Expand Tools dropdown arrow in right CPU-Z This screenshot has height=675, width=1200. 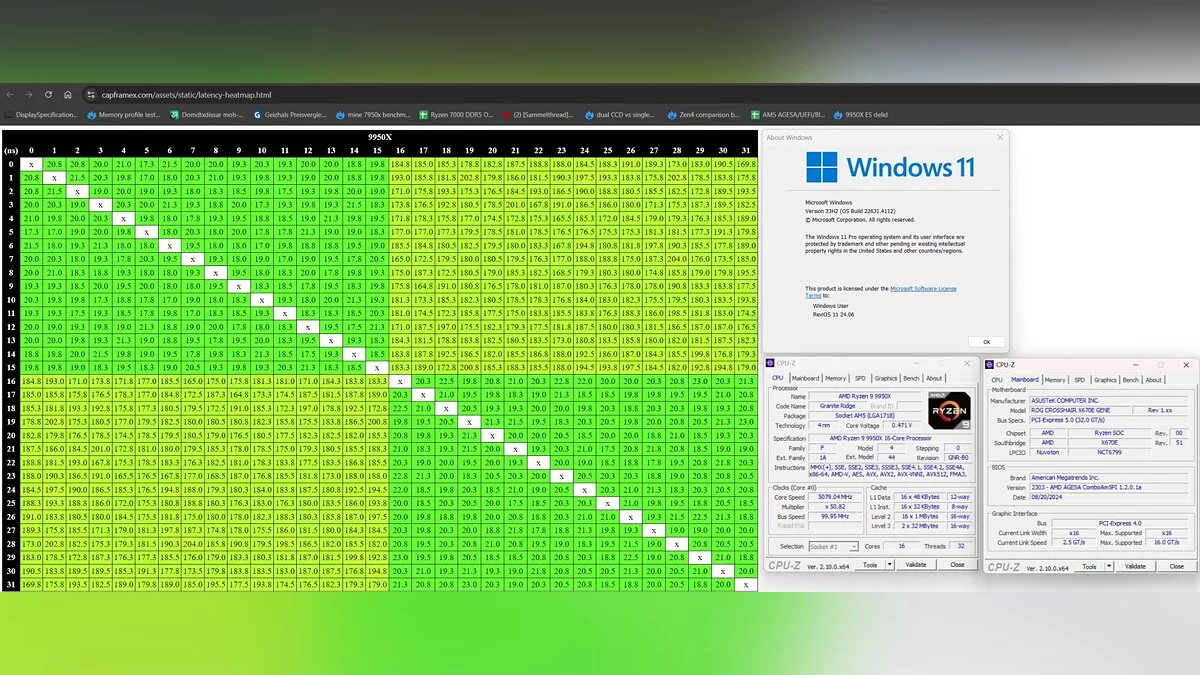tap(1109, 567)
